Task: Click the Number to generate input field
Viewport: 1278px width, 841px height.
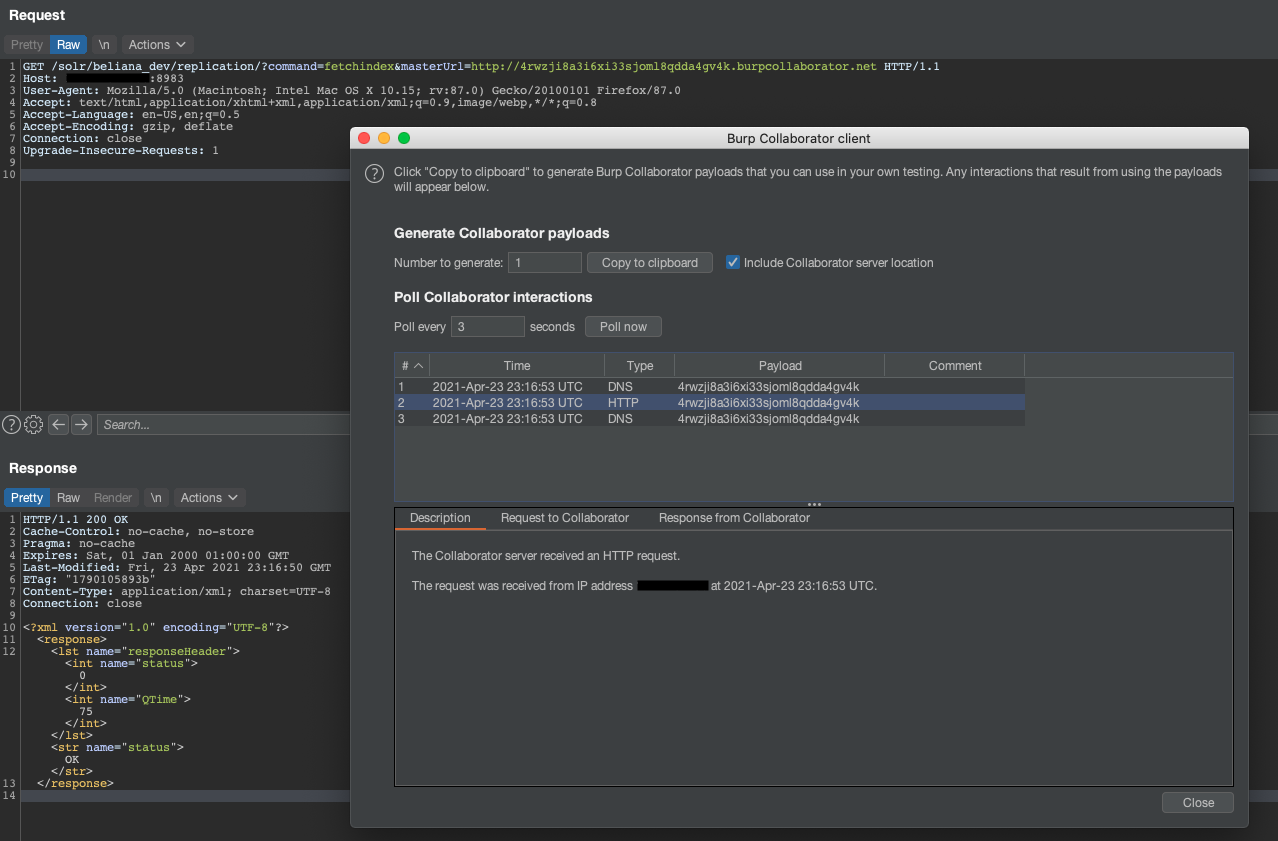Action: [545, 262]
